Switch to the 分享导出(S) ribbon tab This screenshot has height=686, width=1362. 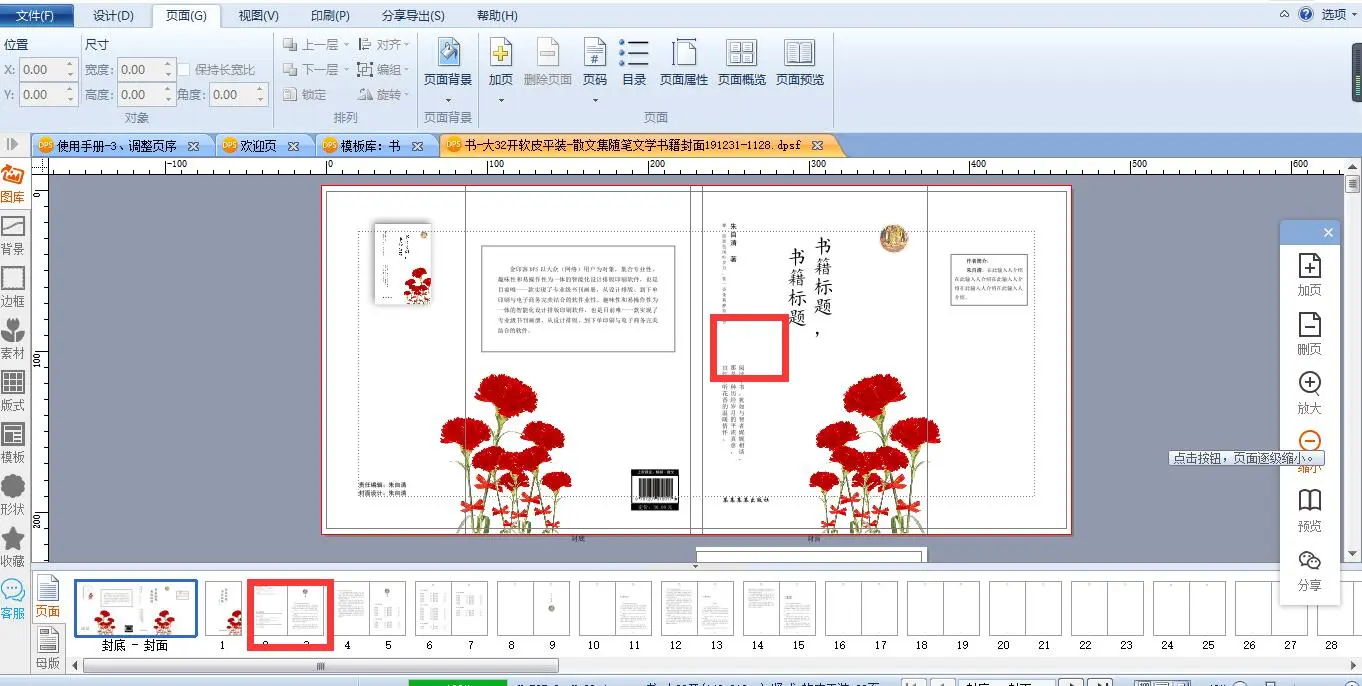point(413,15)
